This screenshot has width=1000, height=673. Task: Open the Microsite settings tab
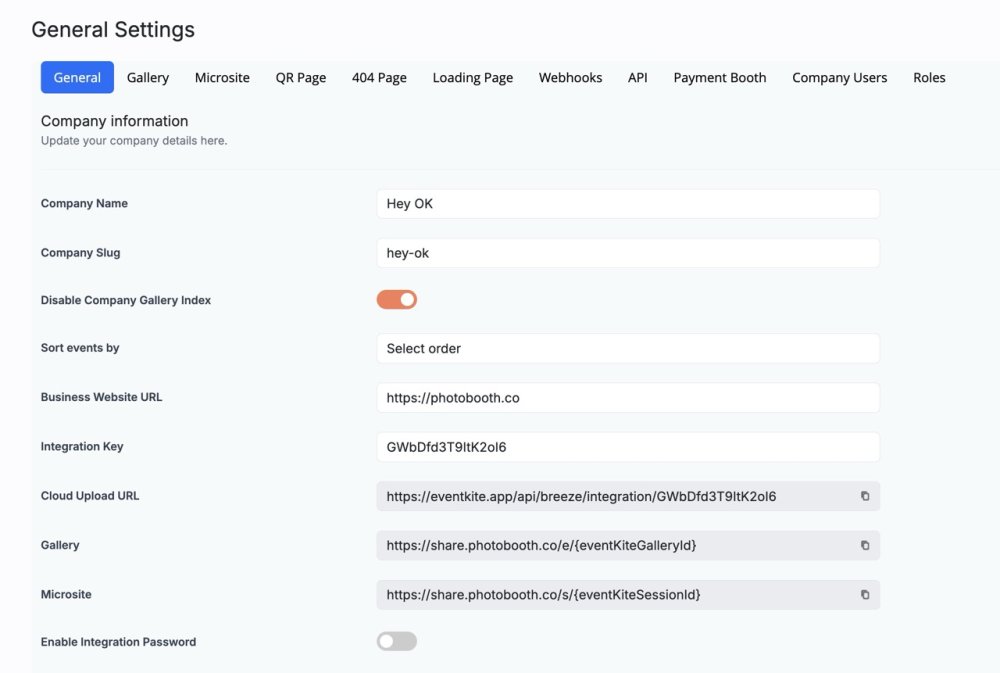(x=222, y=77)
